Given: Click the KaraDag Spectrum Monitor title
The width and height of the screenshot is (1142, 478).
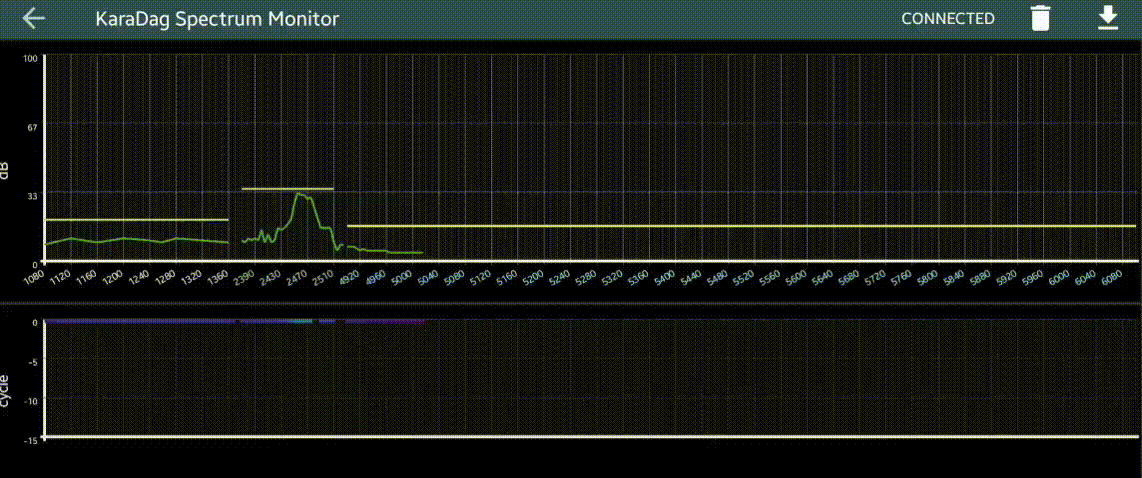Looking at the screenshot, I should 216,19.
